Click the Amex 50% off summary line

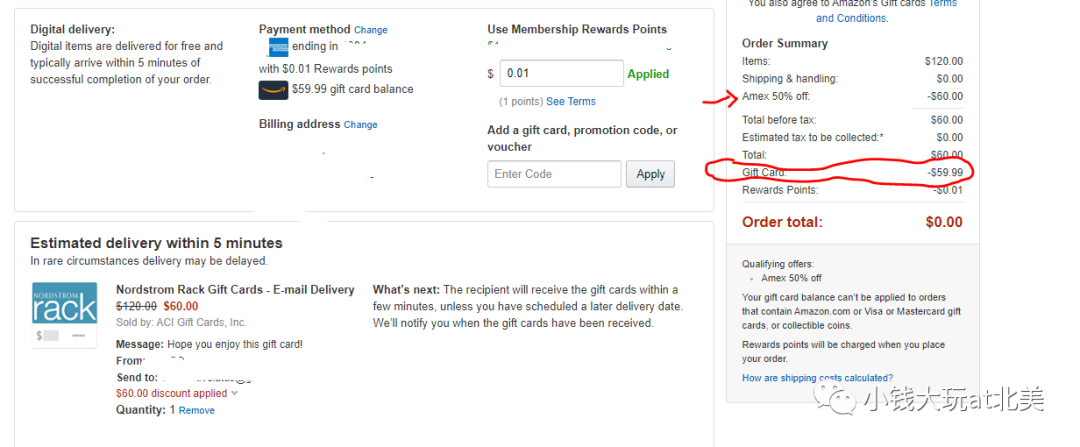pos(853,96)
